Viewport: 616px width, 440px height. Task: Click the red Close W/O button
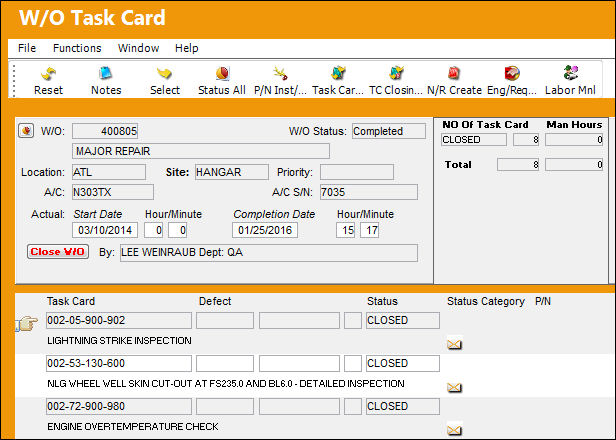58,252
